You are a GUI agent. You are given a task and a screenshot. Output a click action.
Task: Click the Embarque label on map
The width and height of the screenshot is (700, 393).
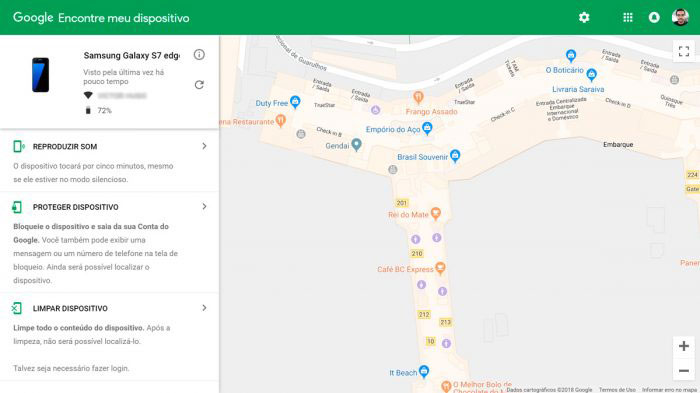click(618, 144)
